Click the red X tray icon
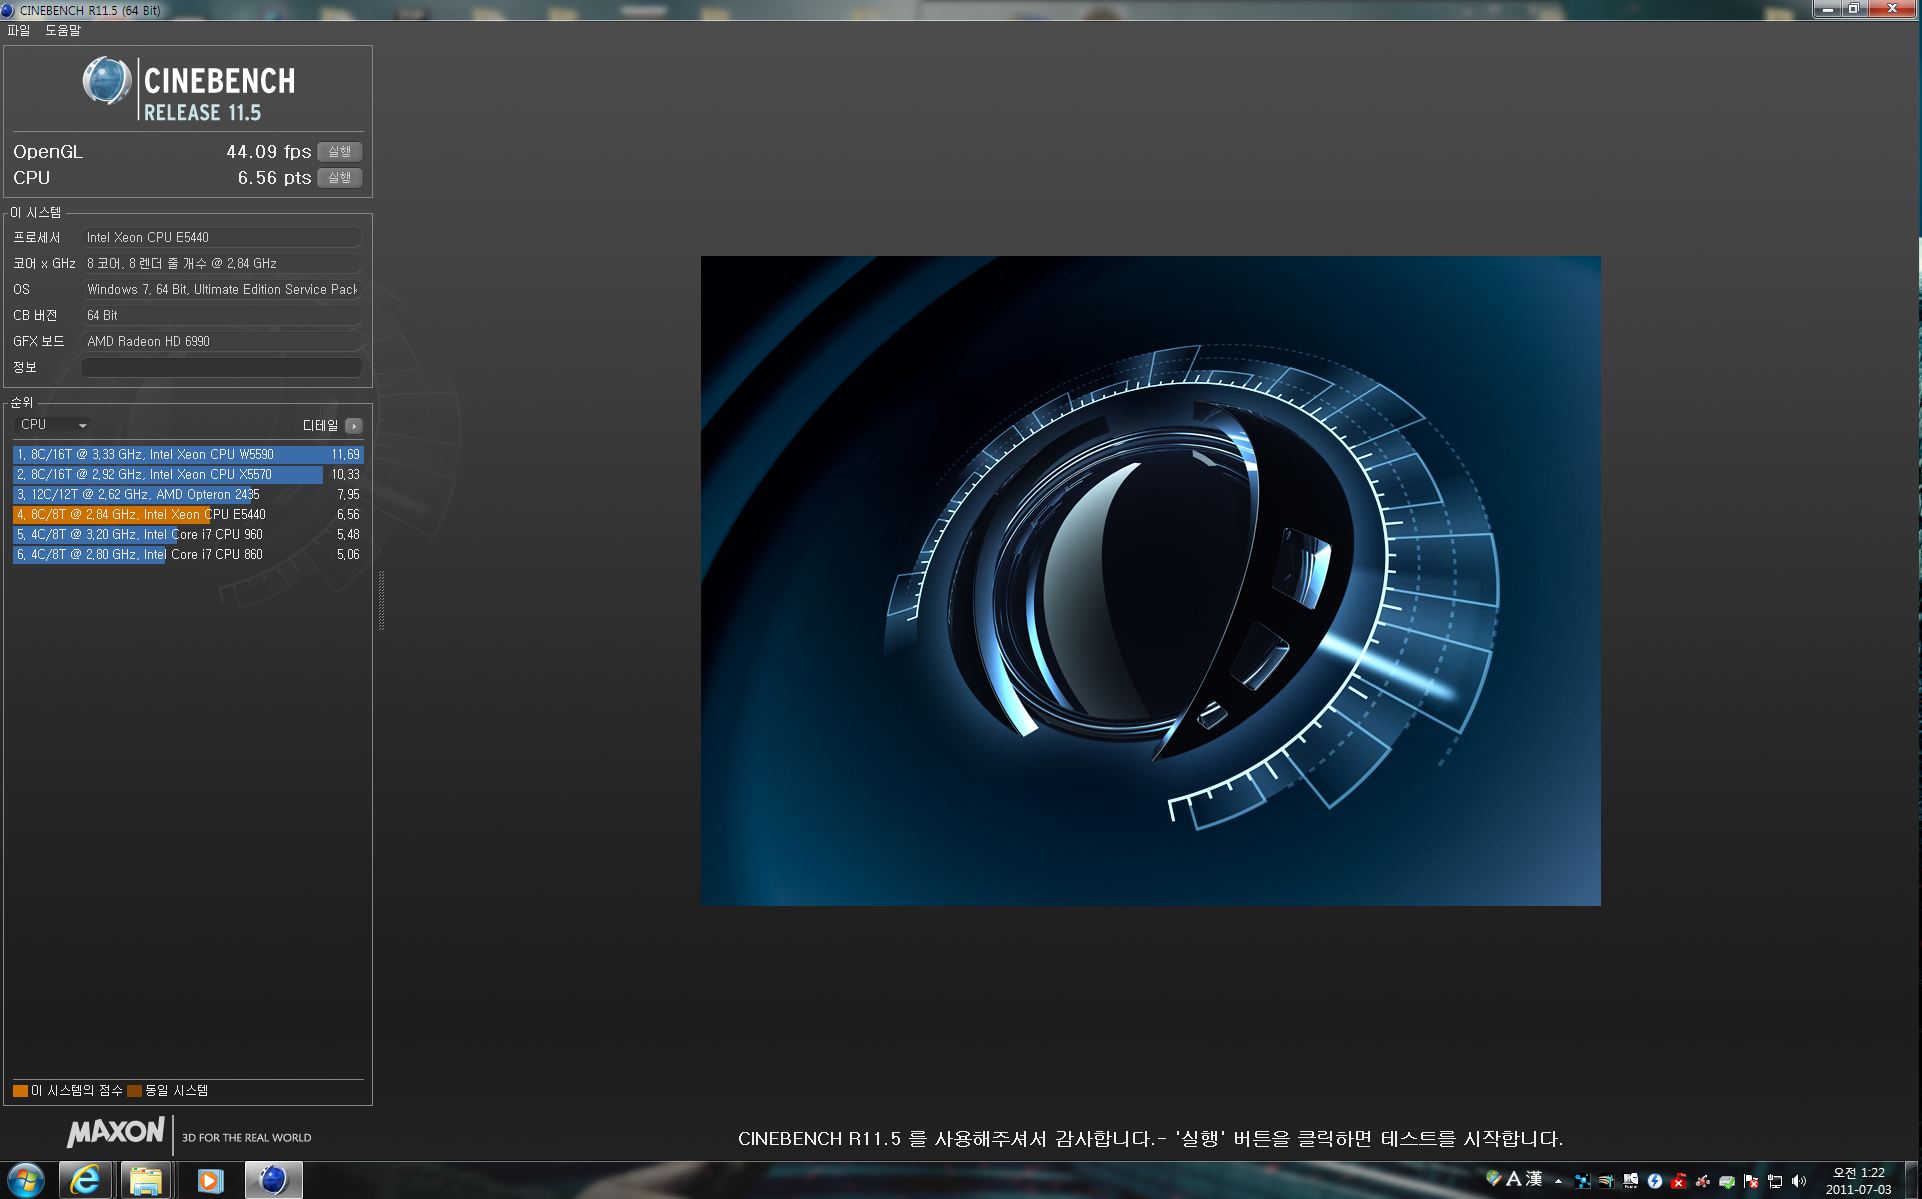 (x=1679, y=1181)
